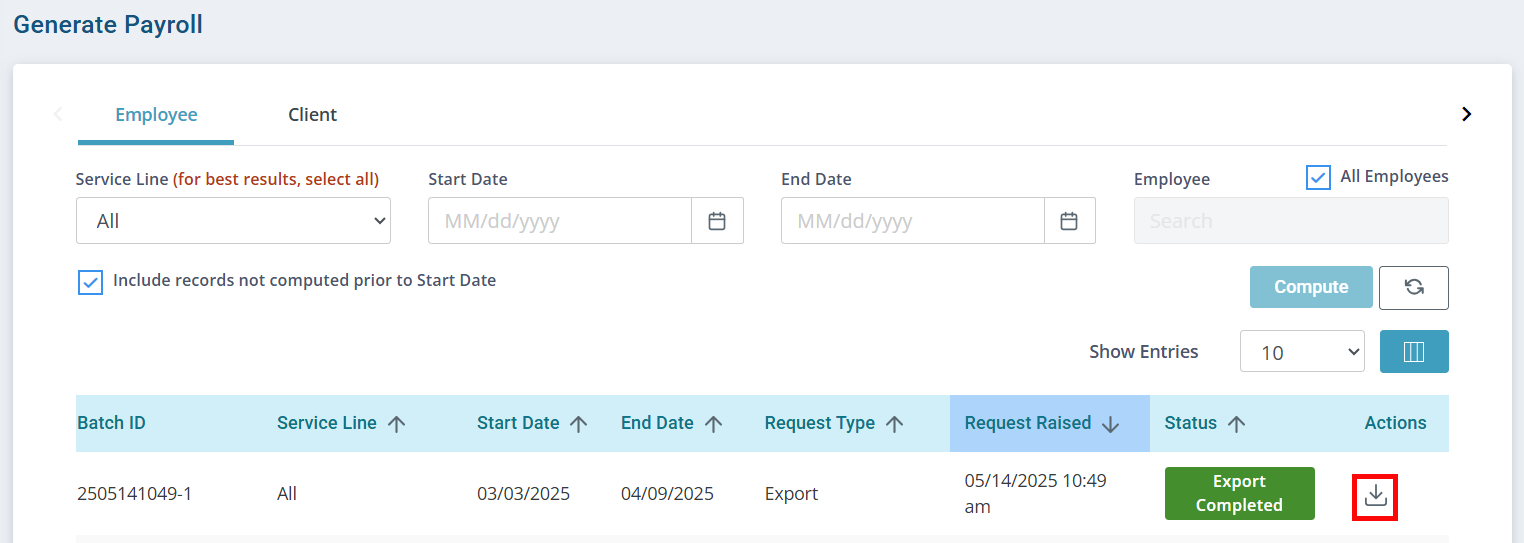
Task: Open the column chooser icon button
Action: point(1414,352)
